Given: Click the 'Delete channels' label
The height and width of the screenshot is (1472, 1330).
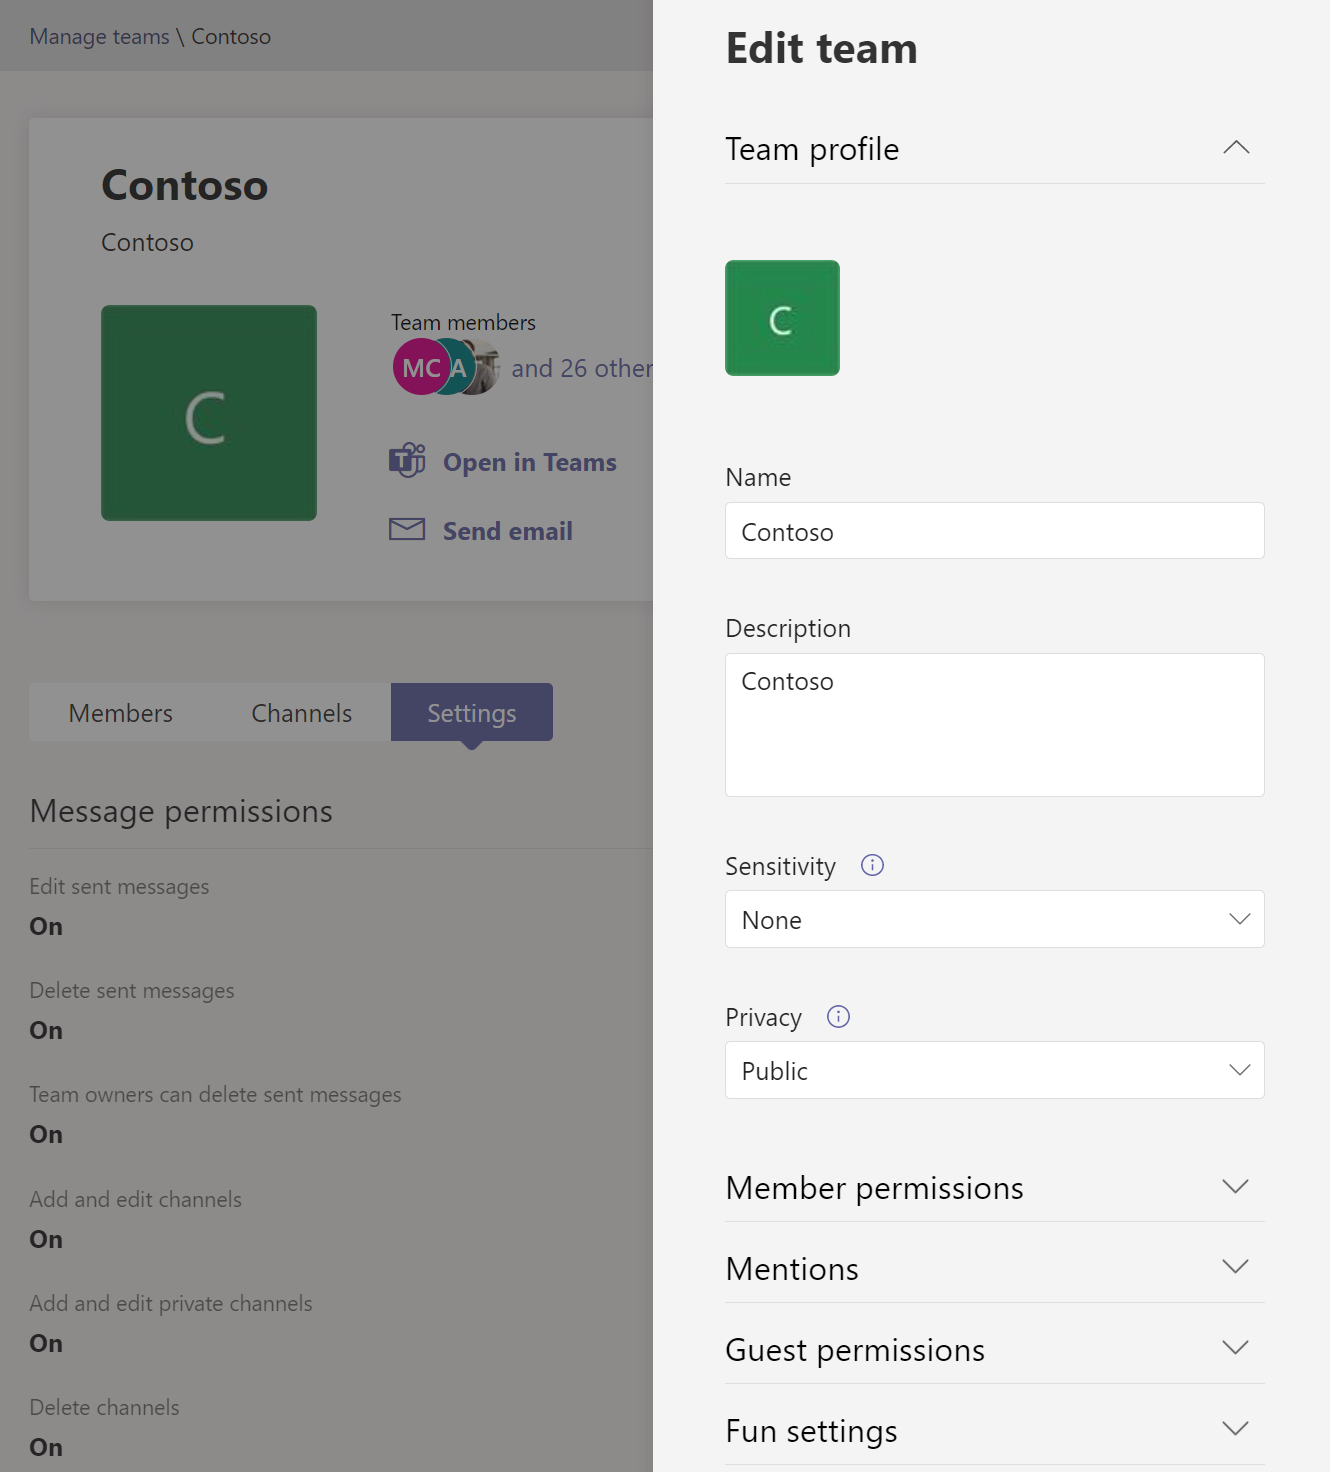Looking at the screenshot, I should 104,1407.
